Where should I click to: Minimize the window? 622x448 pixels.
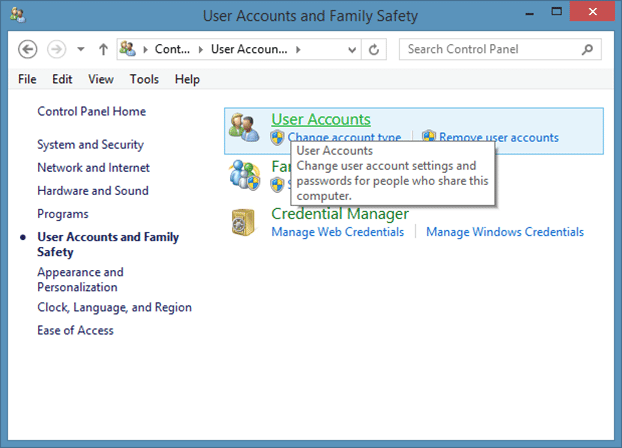click(530, 13)
